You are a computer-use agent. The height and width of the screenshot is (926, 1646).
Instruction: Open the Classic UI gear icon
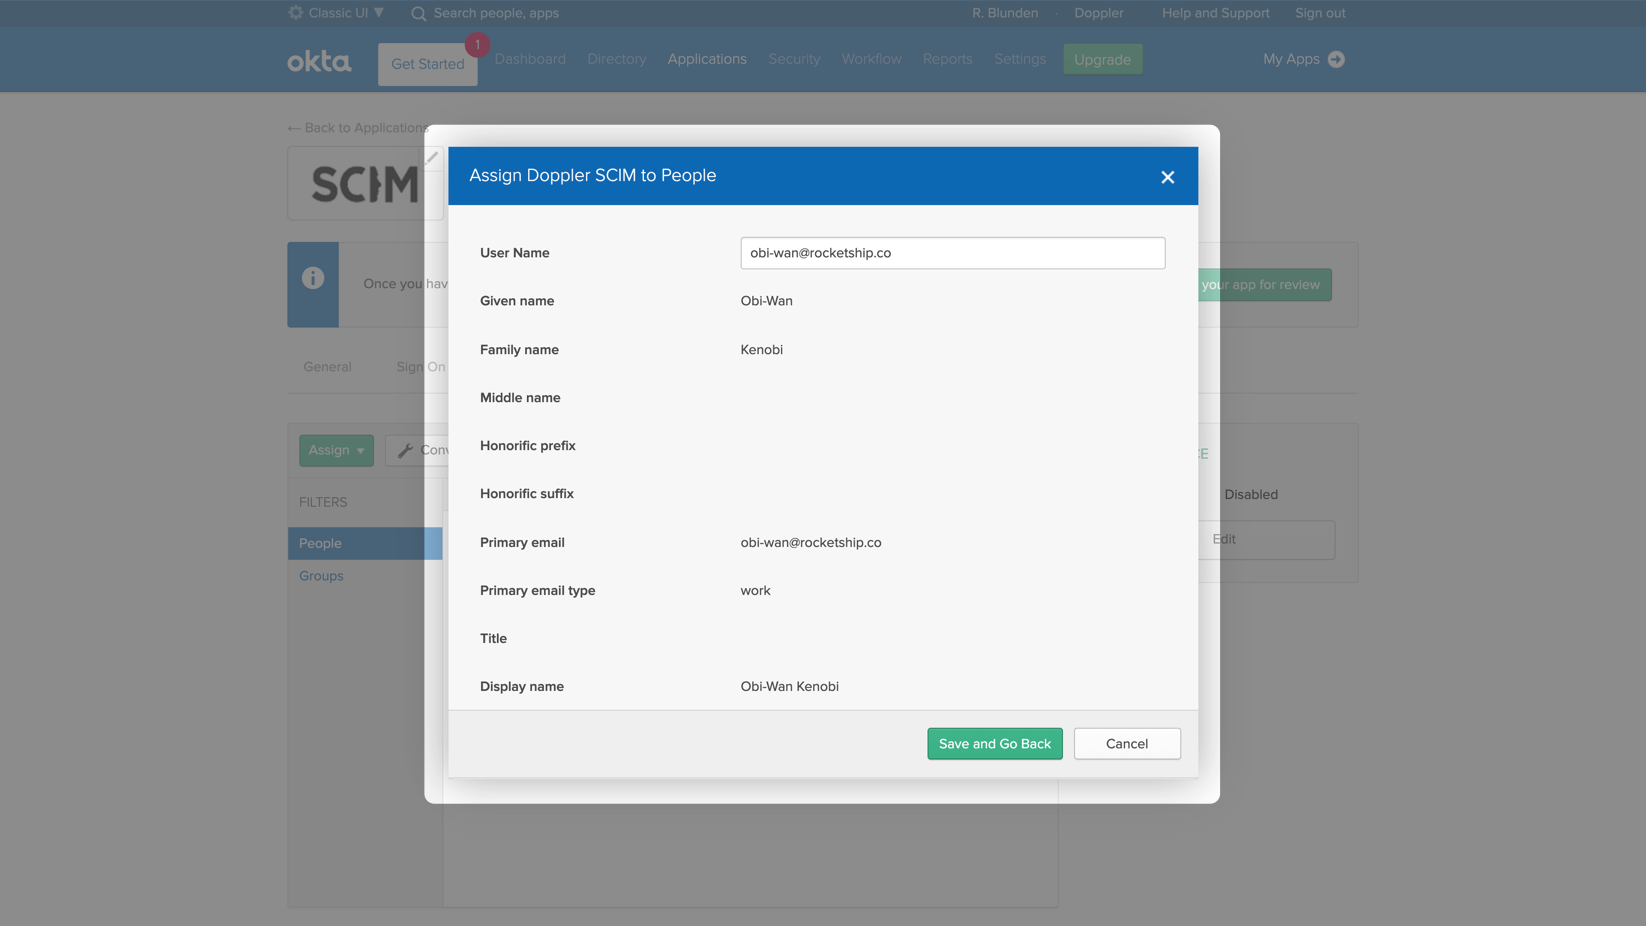click(x=296, y=13)
